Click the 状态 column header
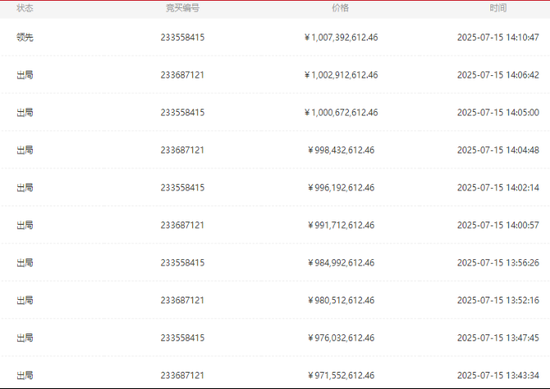Viewport: 550px width, 389px height. point(25,8)
